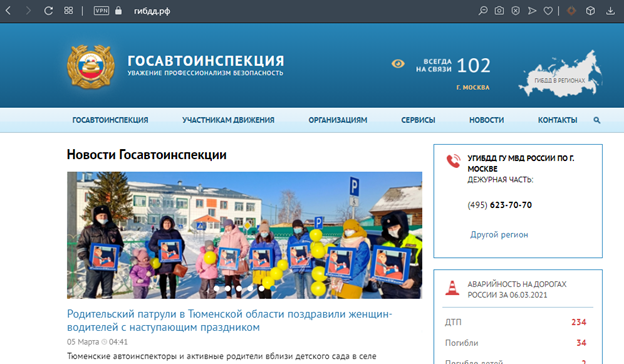Open the ad blocker shield icon
The image size is (624, 364).
tap(515, 11)
